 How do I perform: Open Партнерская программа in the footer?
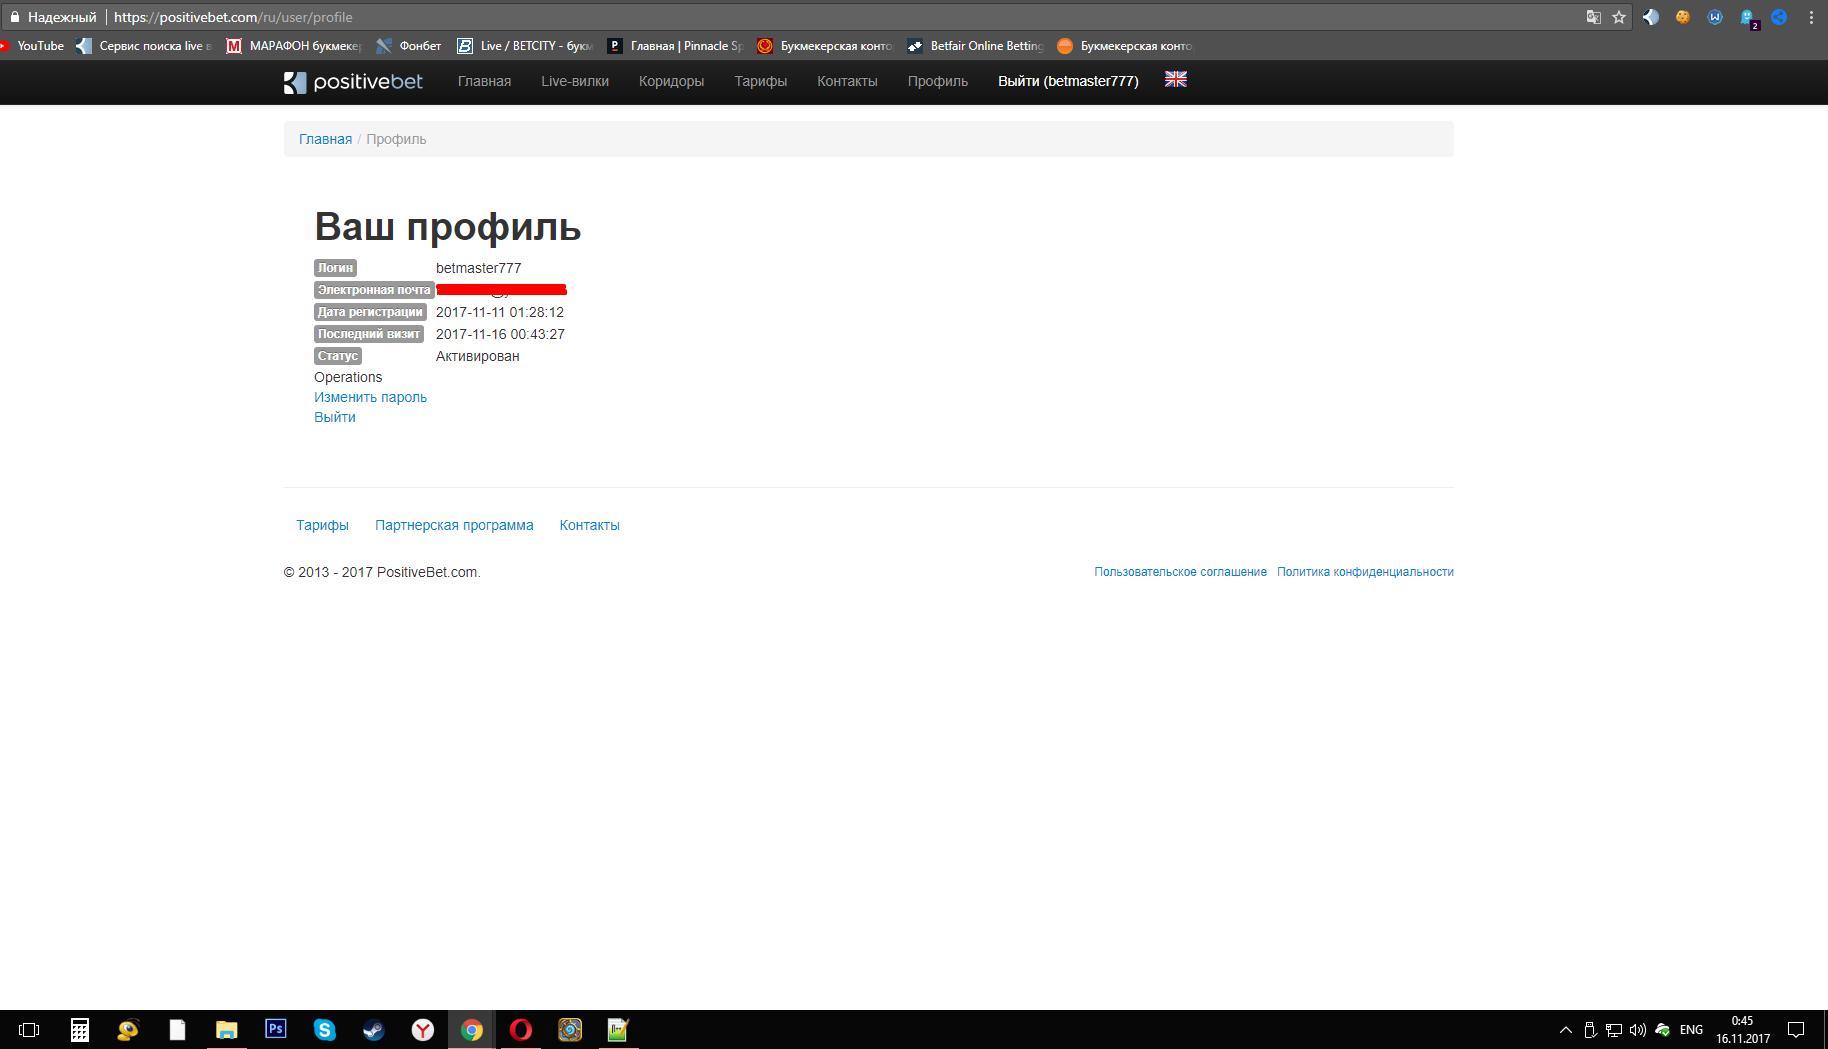pos(454,525)
